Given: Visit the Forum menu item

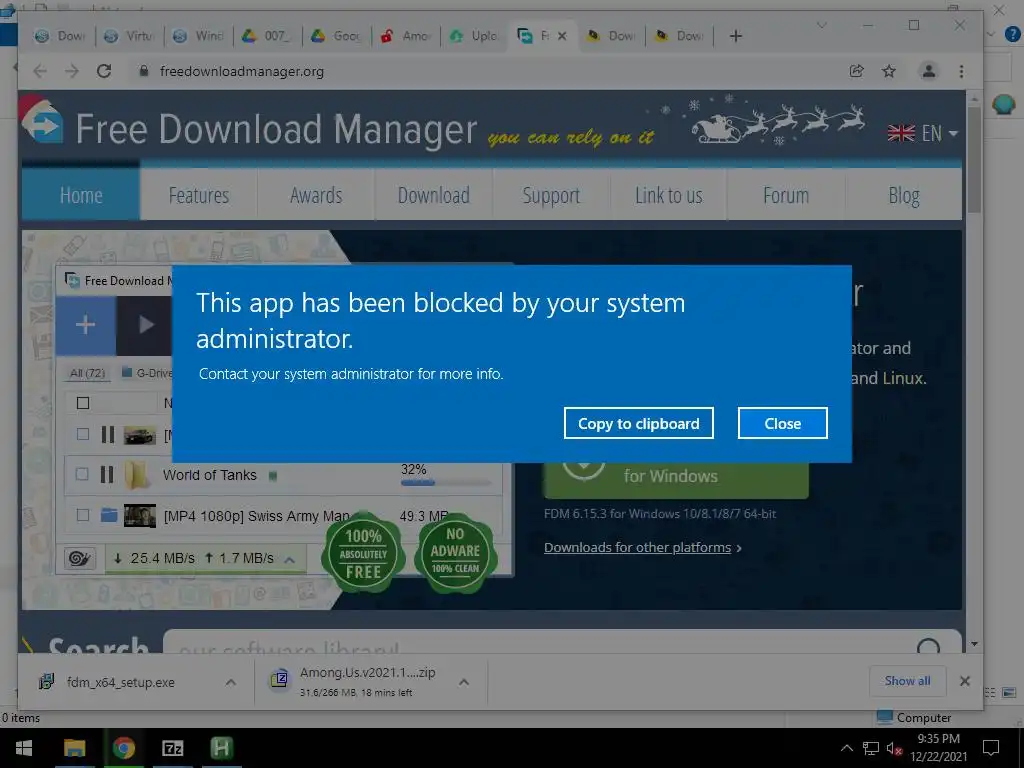Looking at the screenshot, I should (786, 195).
